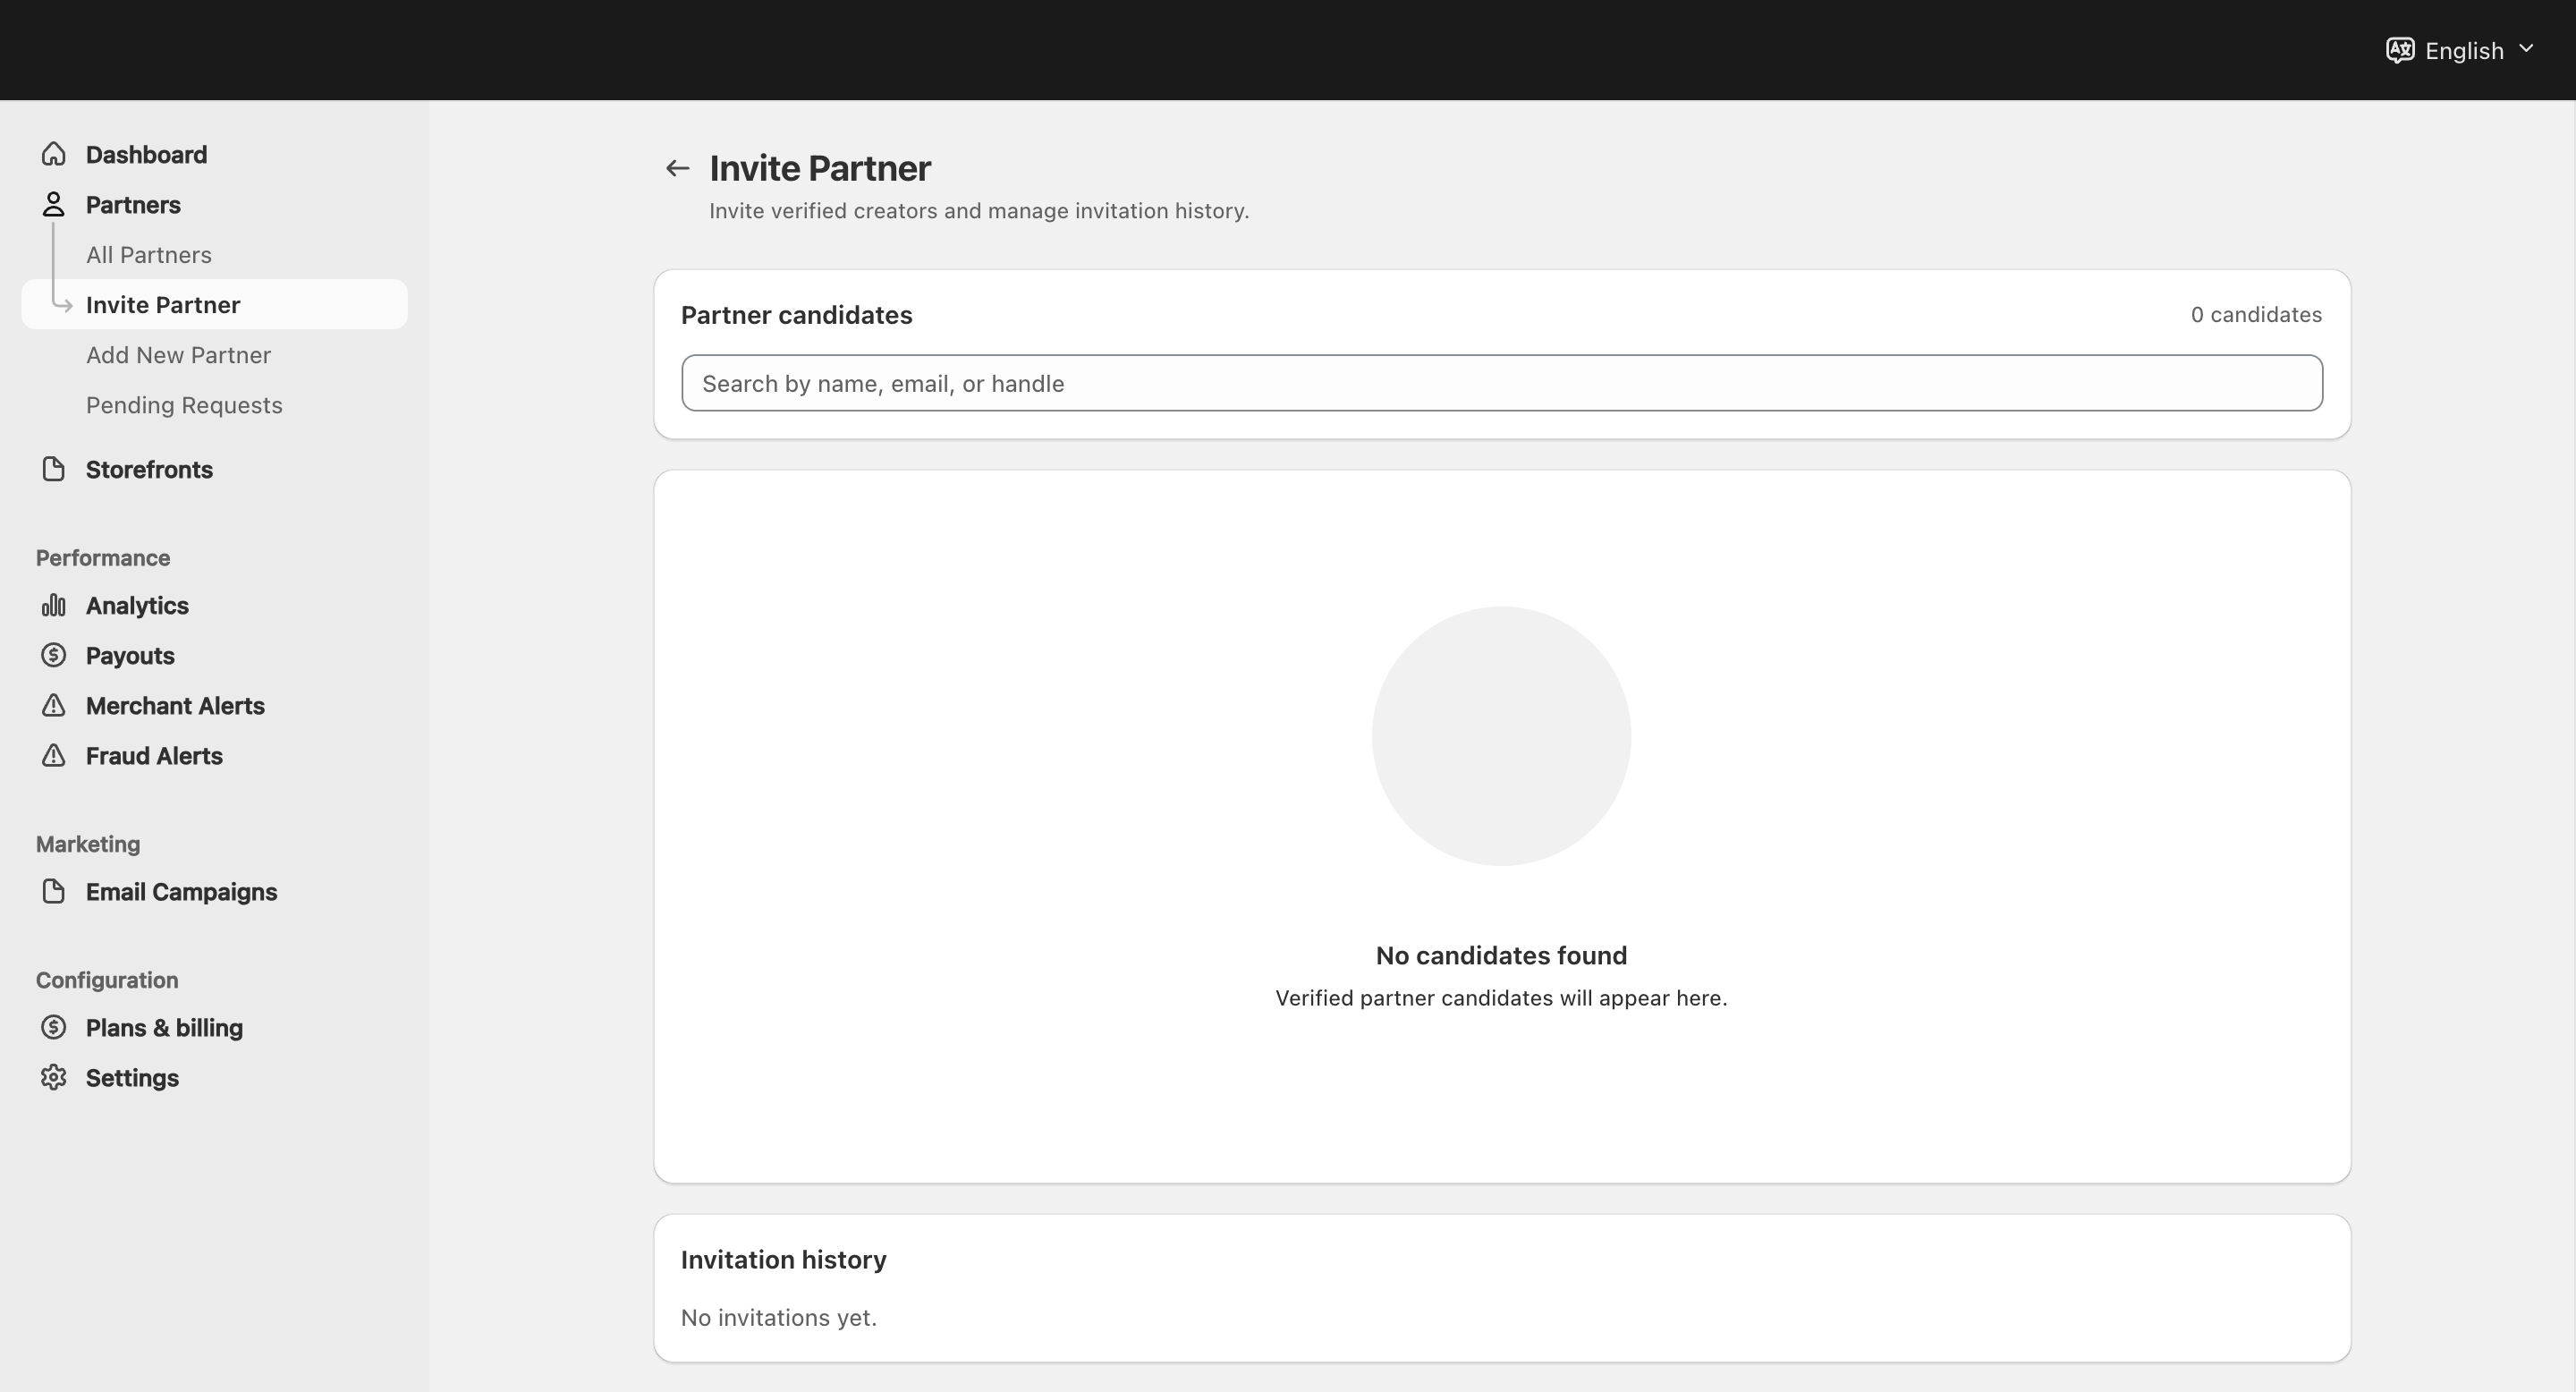
Task: View Pending Requests
Action: coord(184,404)
